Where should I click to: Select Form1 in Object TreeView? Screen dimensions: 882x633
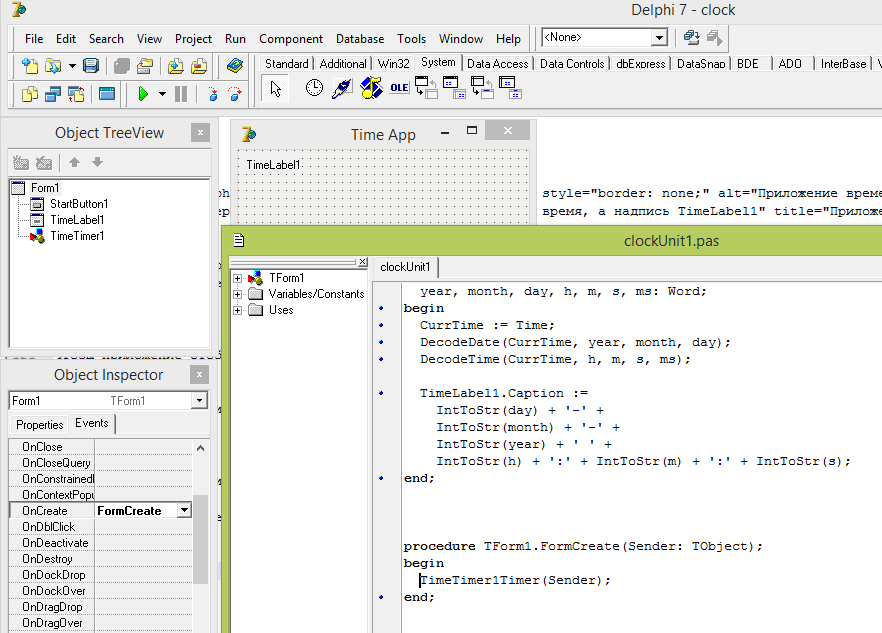44,188
